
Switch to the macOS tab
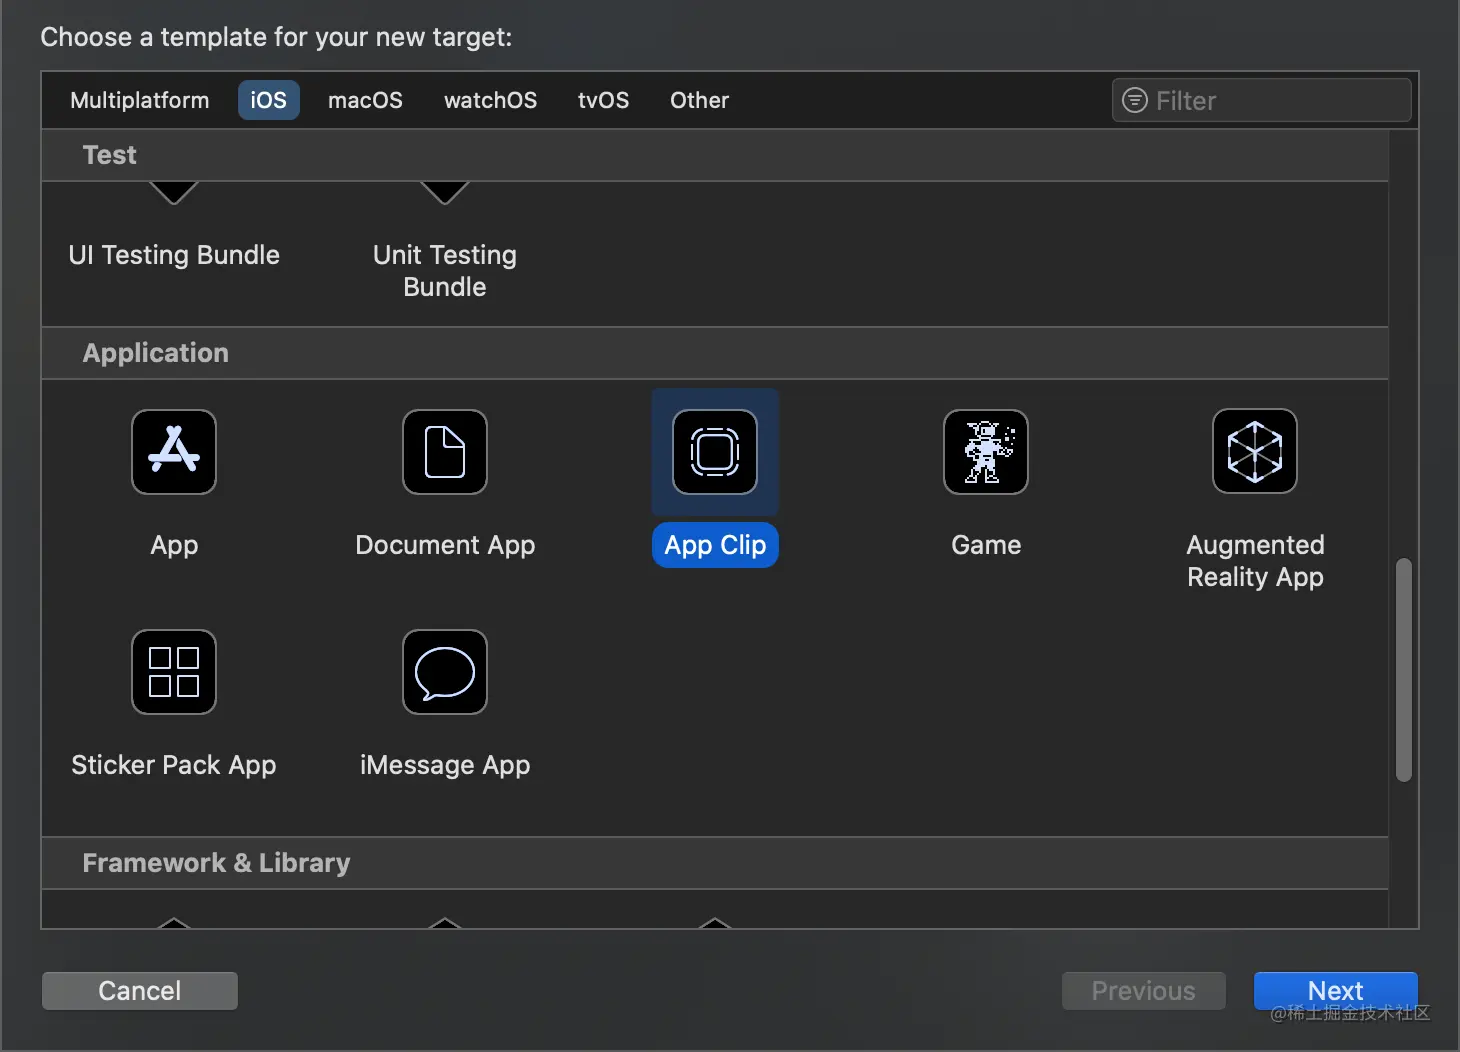pyautogui.click(x=365, y=100)
